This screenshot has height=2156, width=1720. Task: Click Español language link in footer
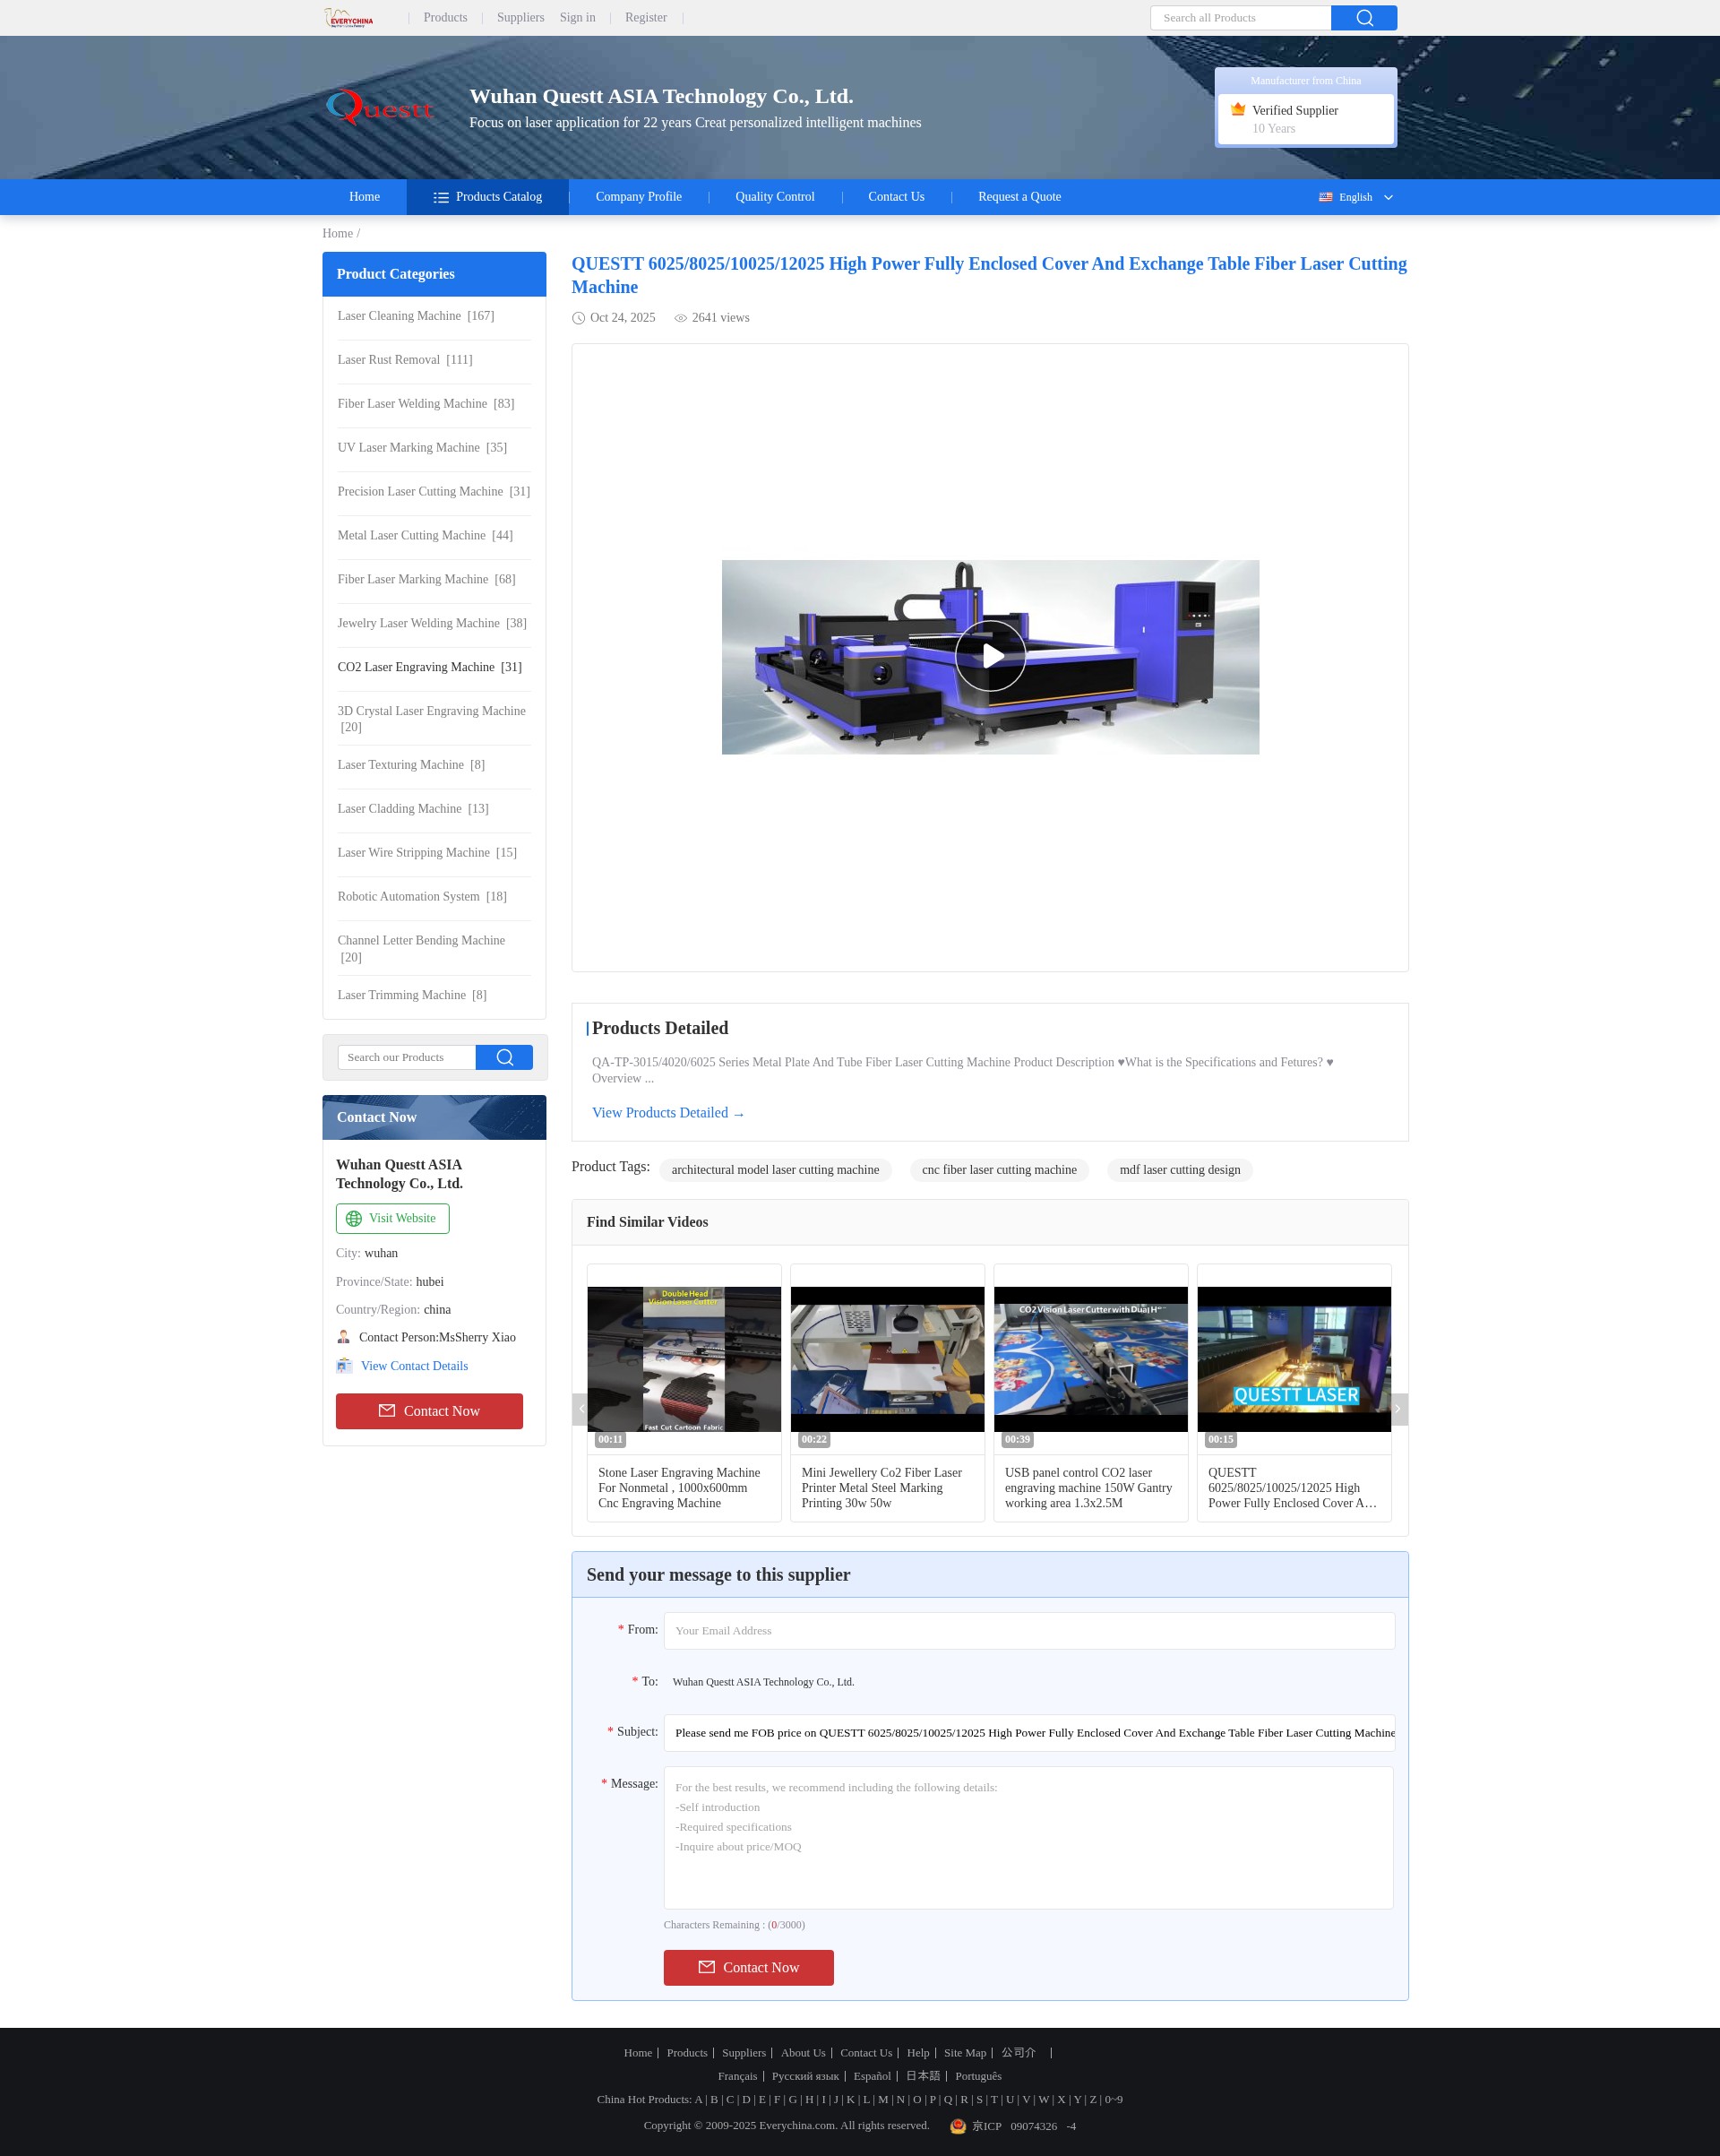872,2076
